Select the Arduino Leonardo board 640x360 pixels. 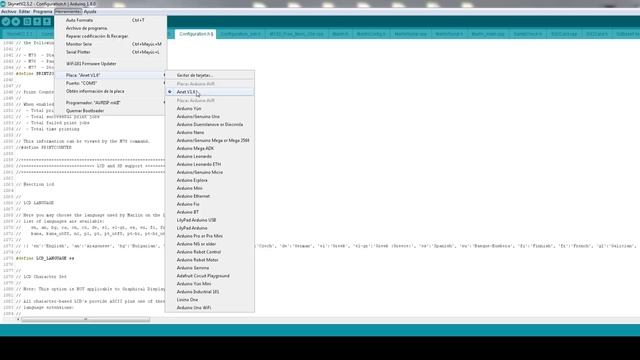pos(210,156)
